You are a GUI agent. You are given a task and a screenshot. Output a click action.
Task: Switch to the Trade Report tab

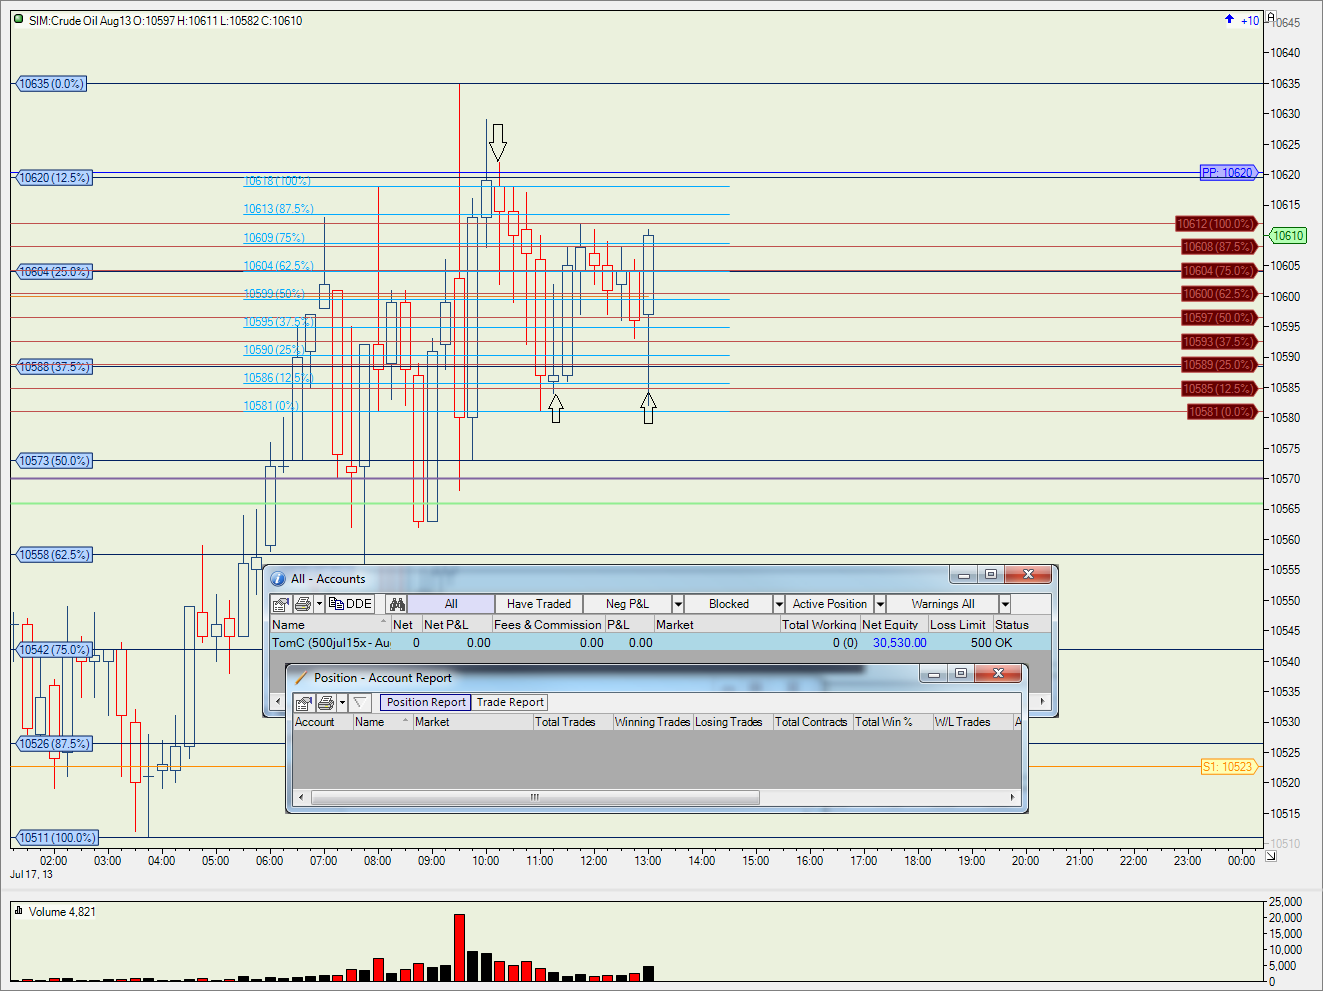(510, 702)
